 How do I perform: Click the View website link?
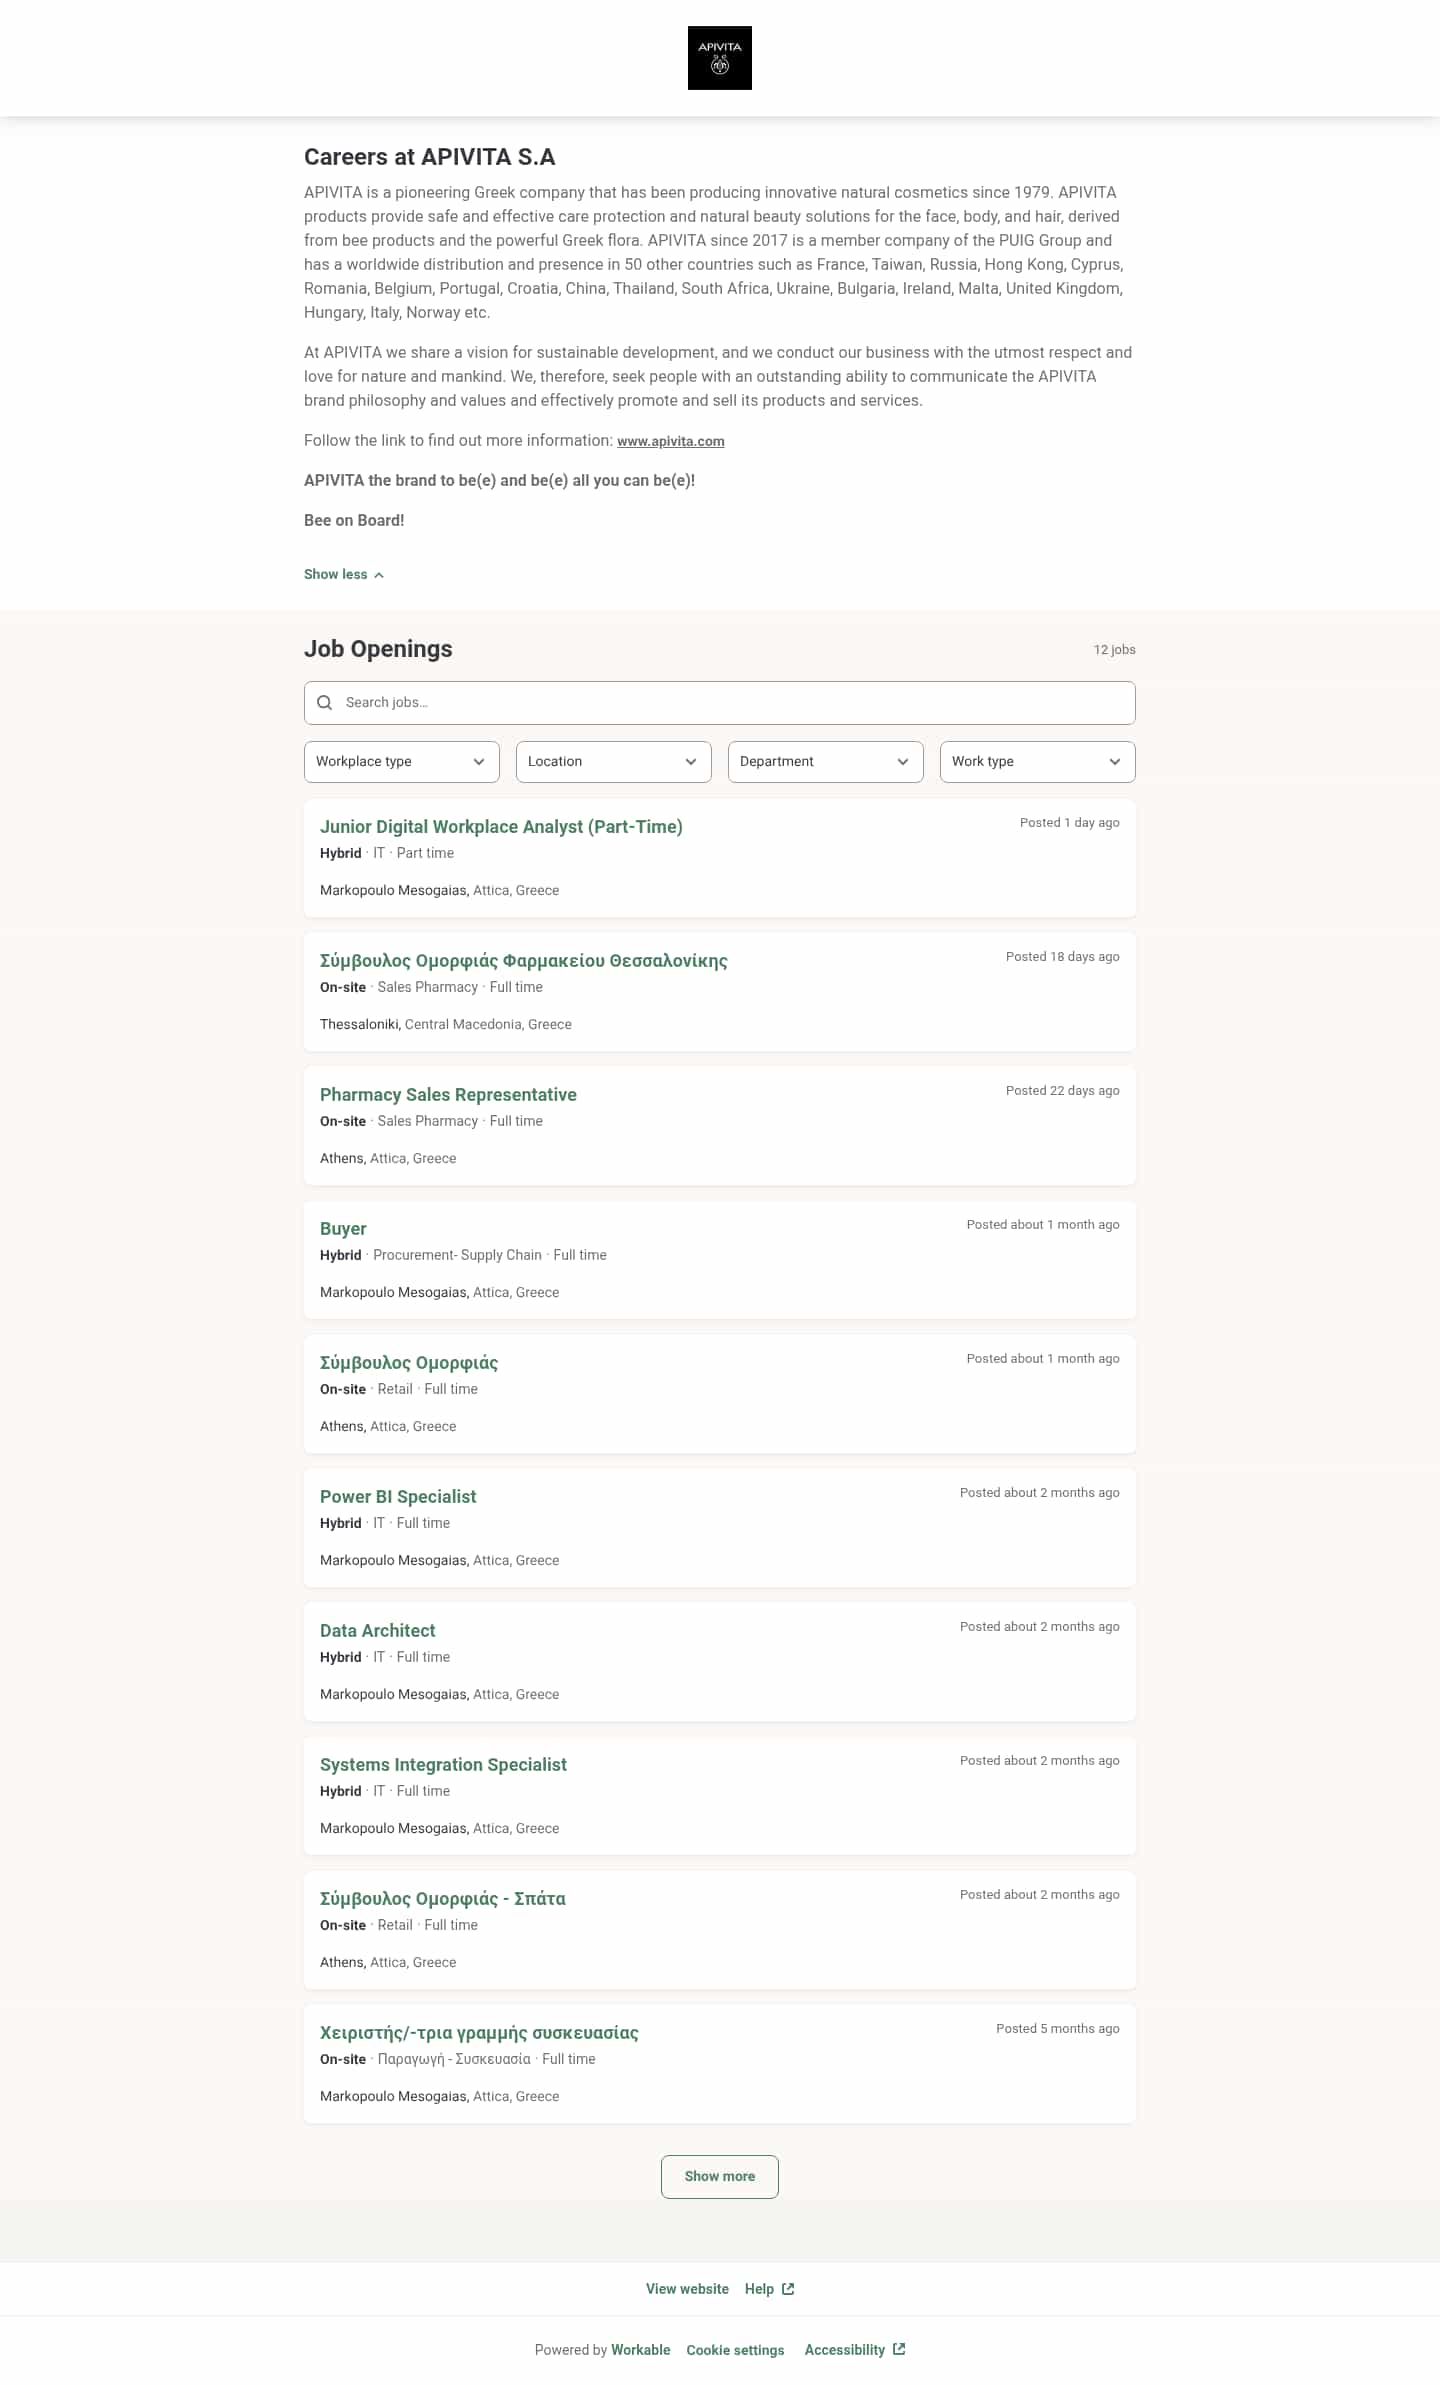[x=687, y=2289]
